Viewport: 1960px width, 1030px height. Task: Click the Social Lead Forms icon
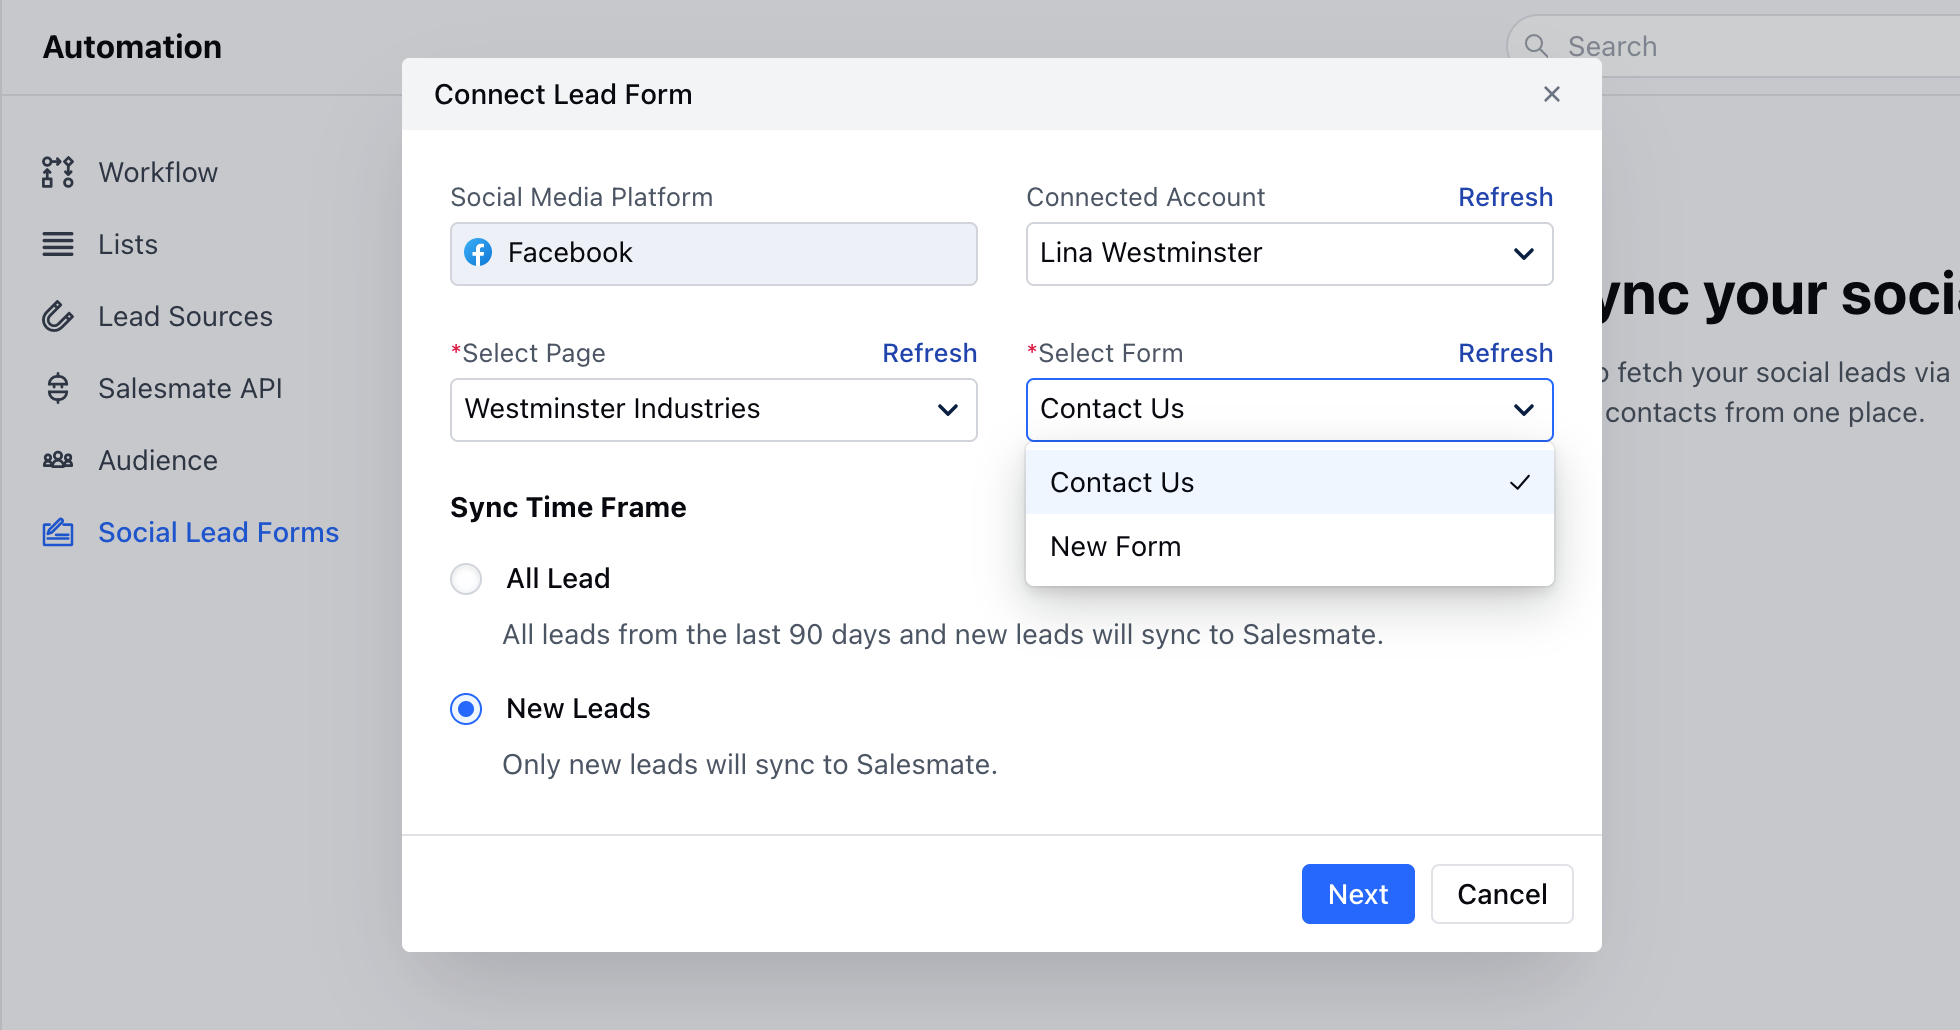[x=58, y=532]
